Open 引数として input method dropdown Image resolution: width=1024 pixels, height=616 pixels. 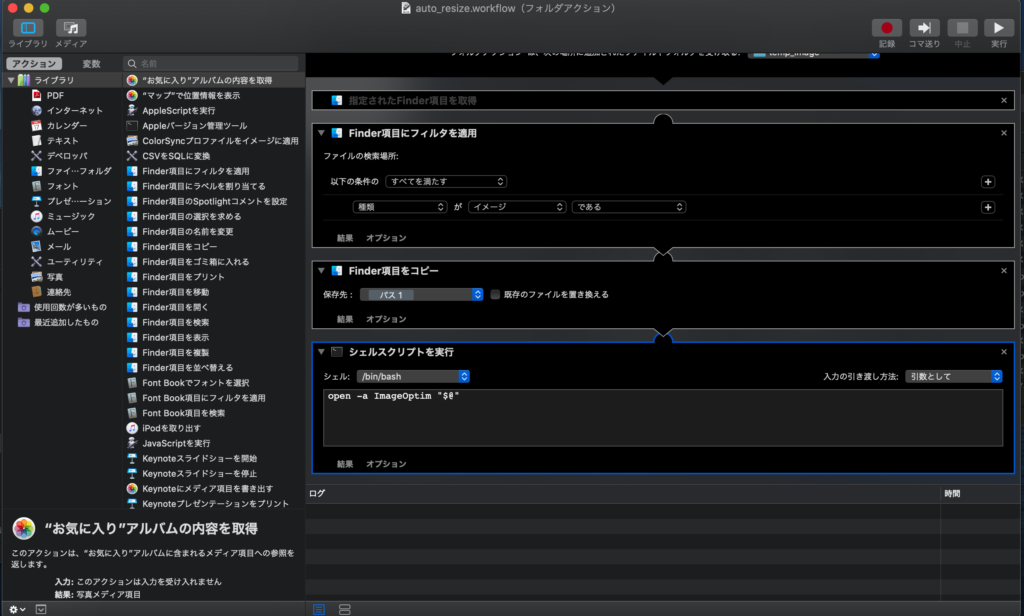[x=953, y=376]
